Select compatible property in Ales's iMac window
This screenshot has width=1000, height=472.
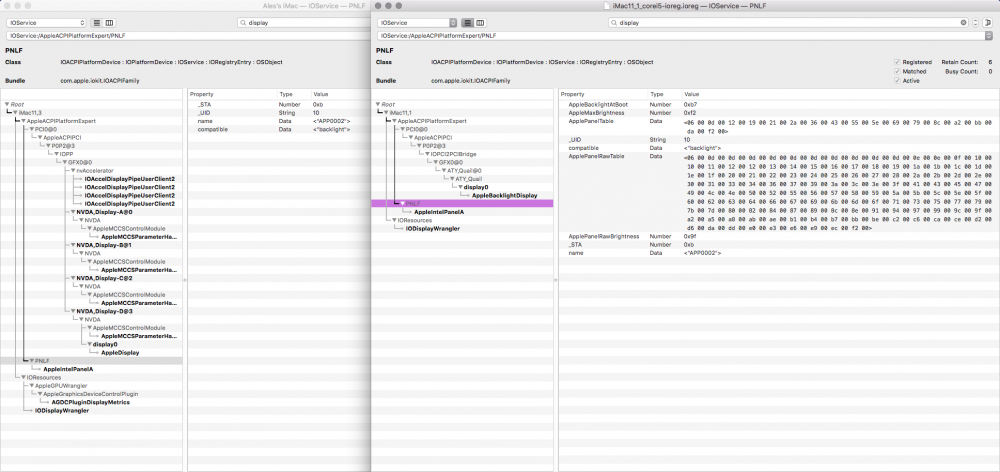click(x=279, y=129)
